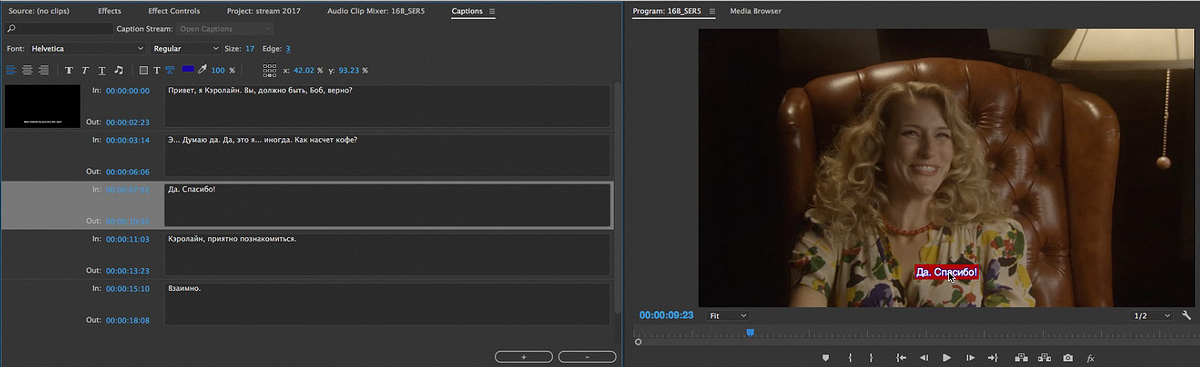Screen dimensions: 1200x367
Task: Go to the Out point
Action: click(993, 357)
